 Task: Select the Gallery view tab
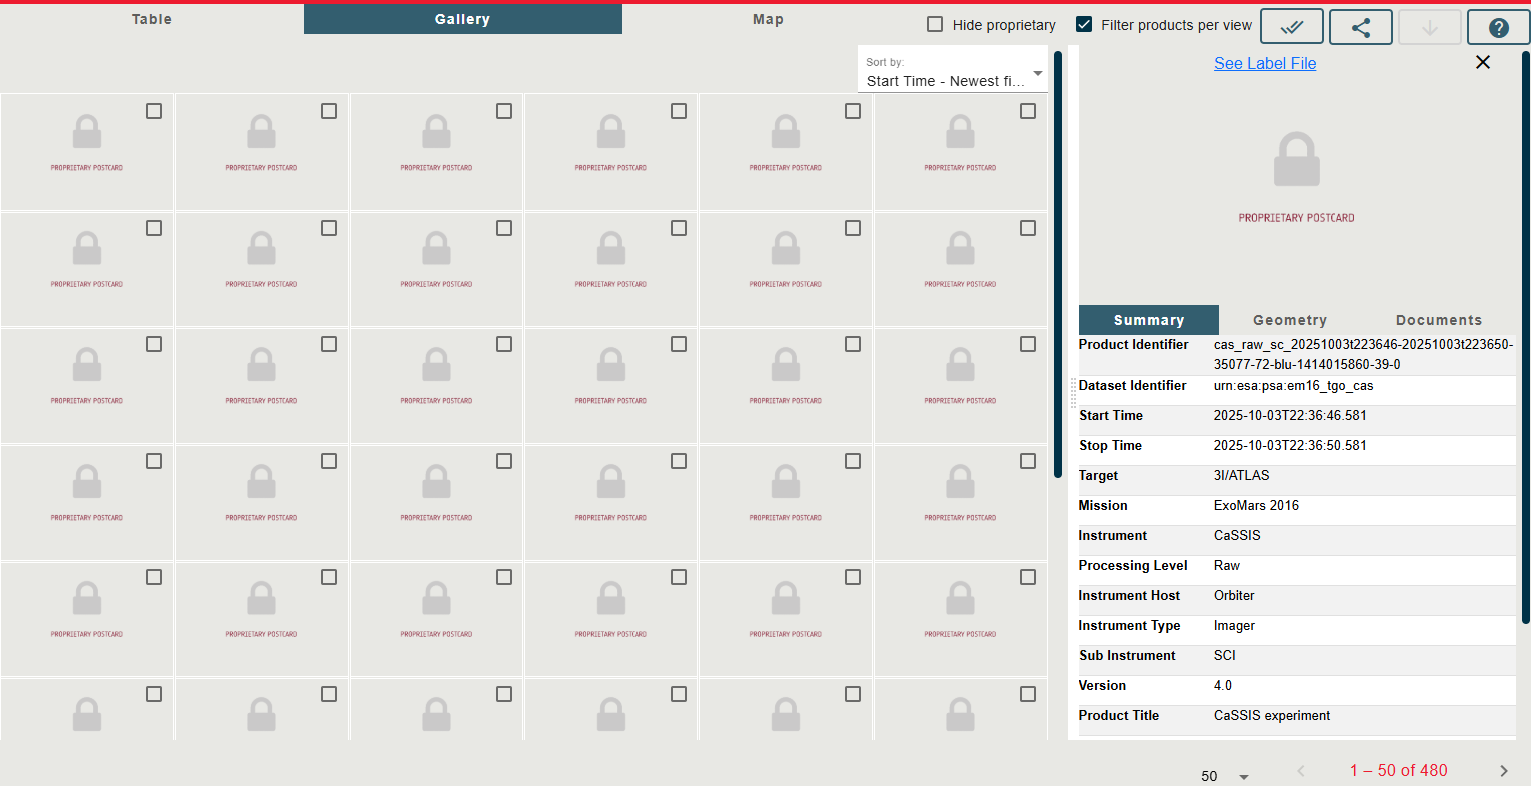tap(463, 19)
